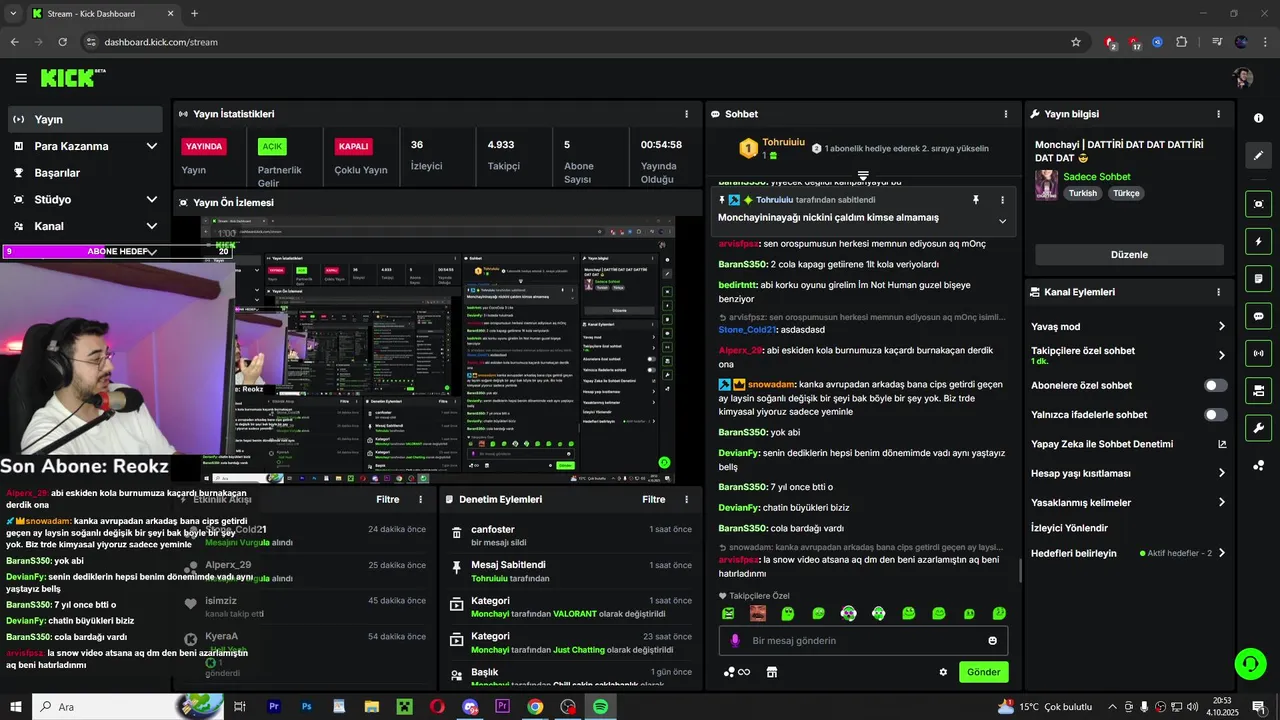1280x720 pixels.
Task: Open chat settings gear icon
Action: (943, 672)
